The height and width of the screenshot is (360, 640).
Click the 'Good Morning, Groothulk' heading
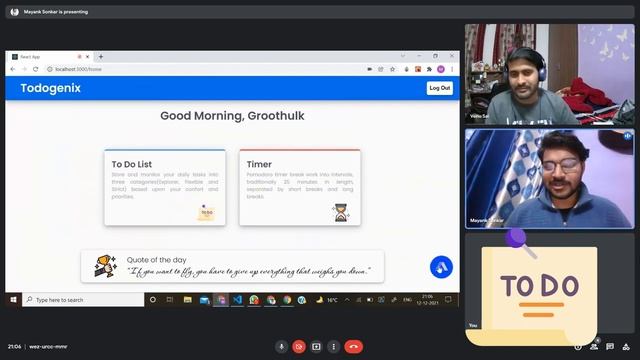point(232,116)
